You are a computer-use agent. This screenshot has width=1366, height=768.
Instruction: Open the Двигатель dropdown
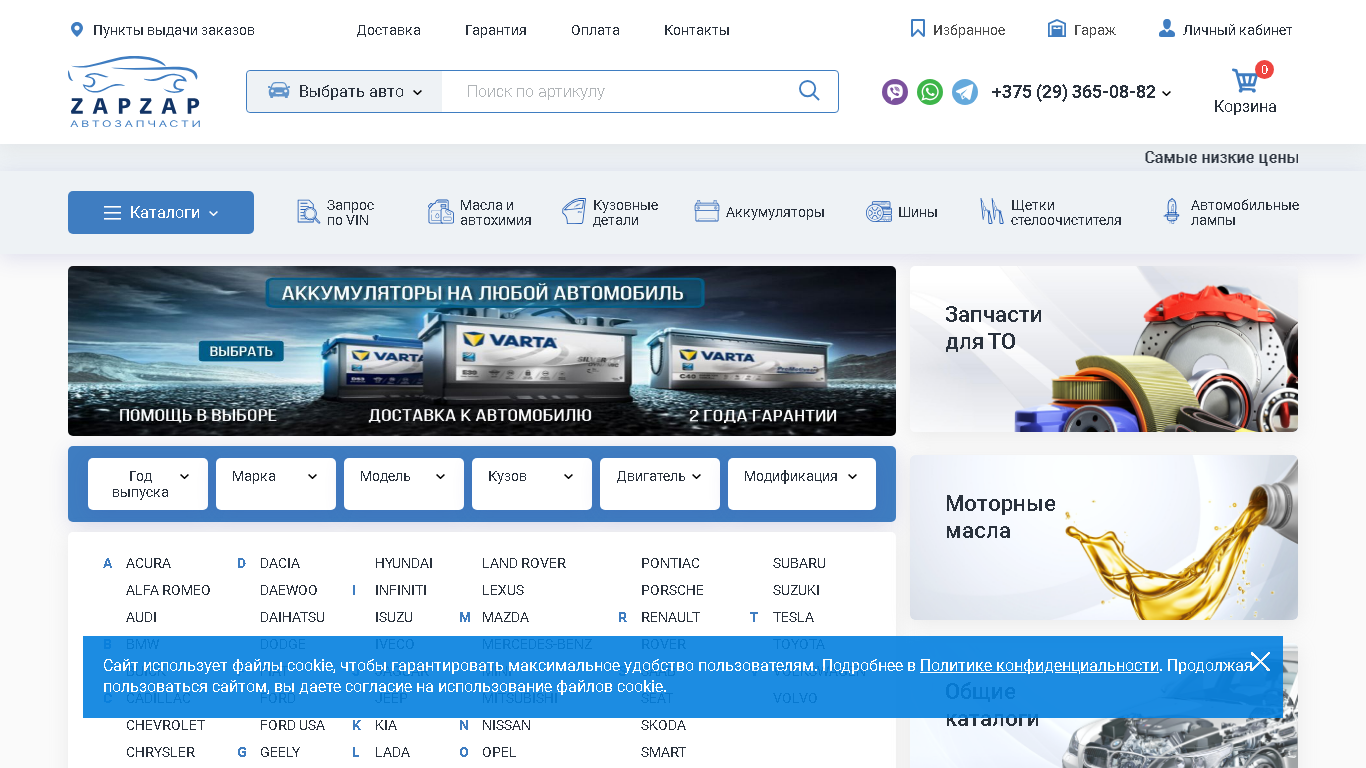(x=660, y=484)
